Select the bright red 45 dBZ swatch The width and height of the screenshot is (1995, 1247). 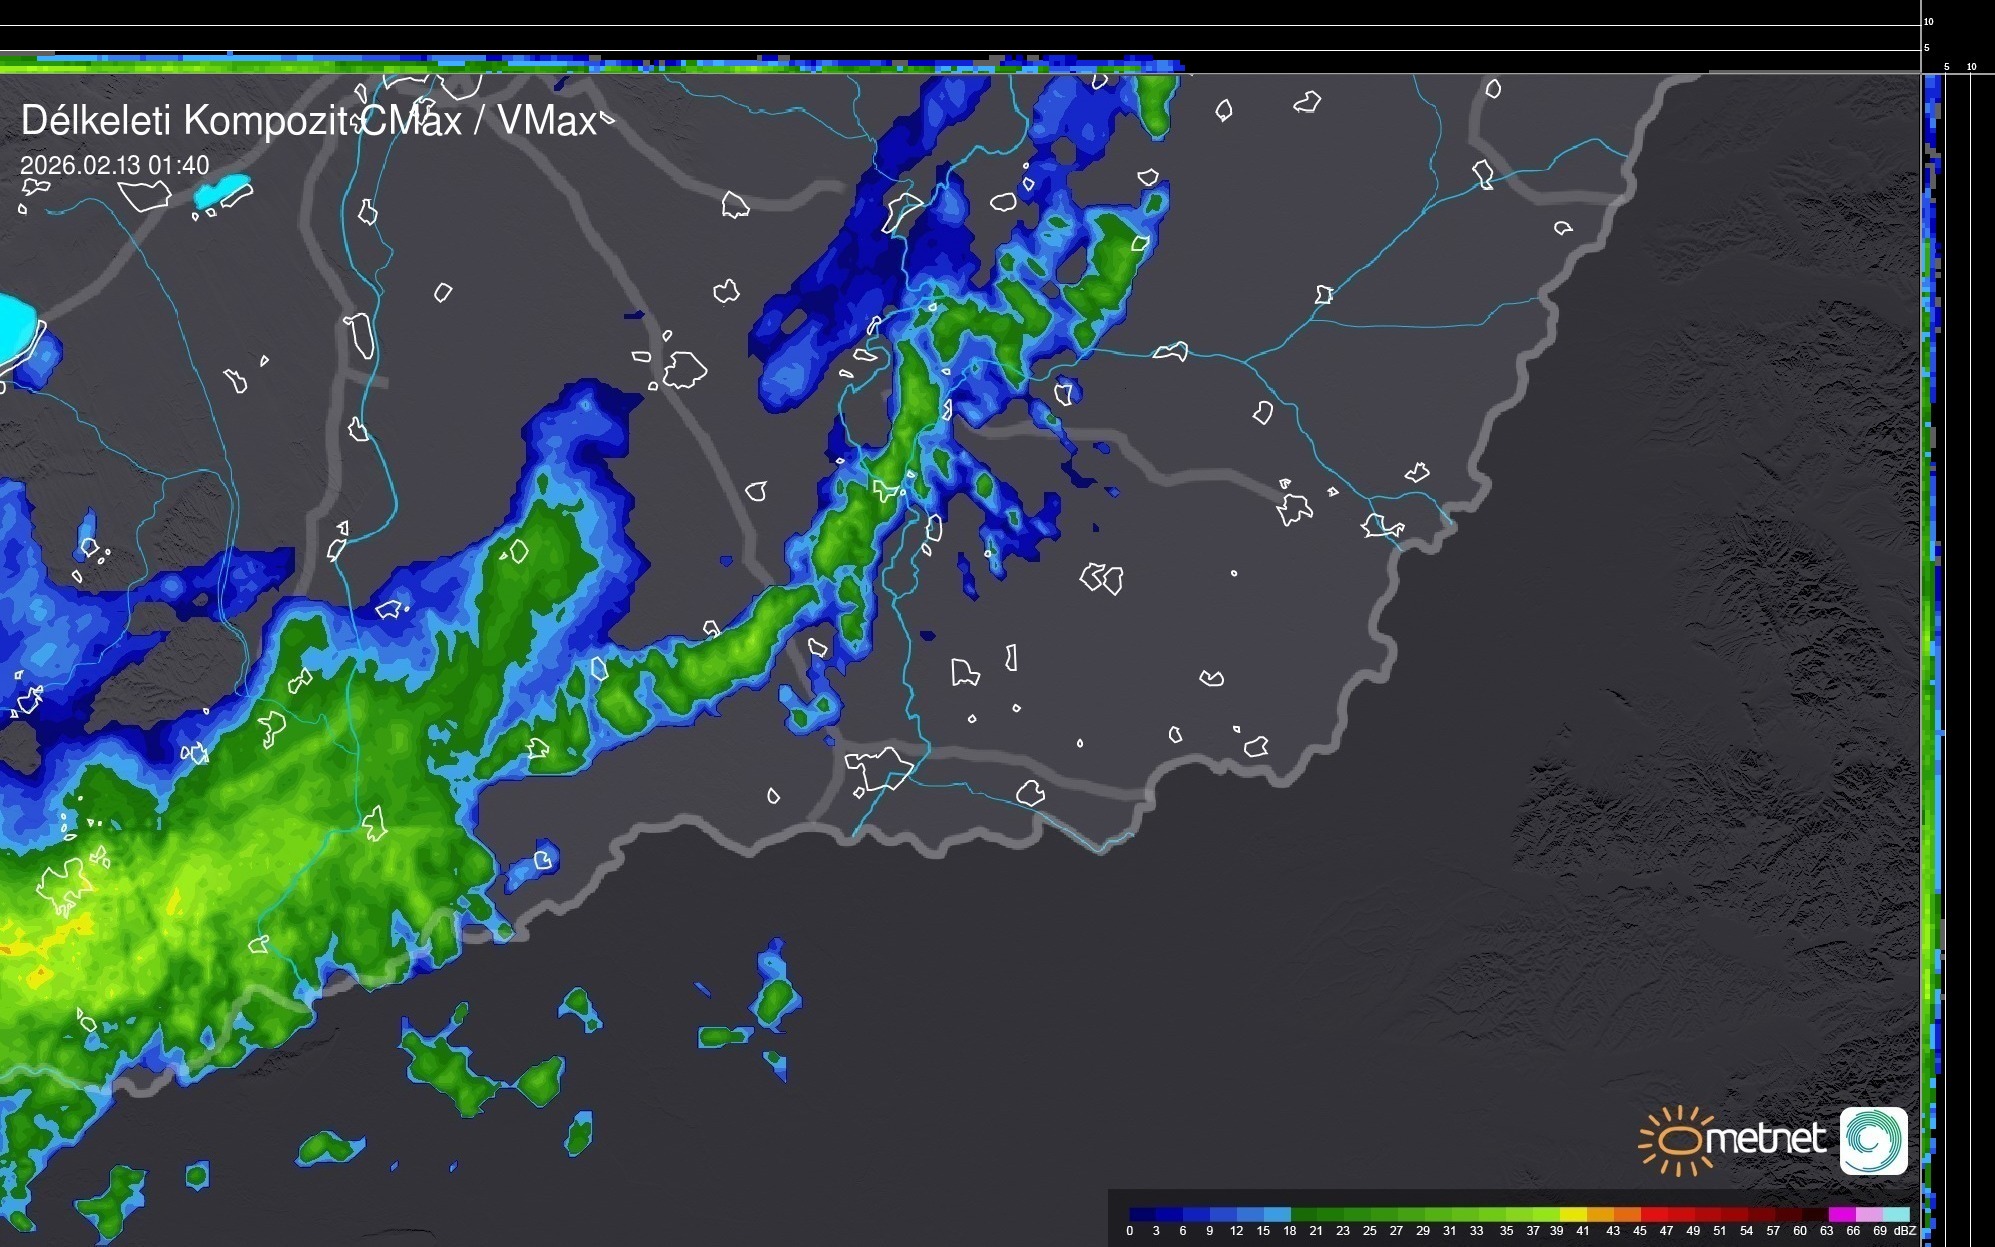pyautogui.click(x=1653, y=1214)
